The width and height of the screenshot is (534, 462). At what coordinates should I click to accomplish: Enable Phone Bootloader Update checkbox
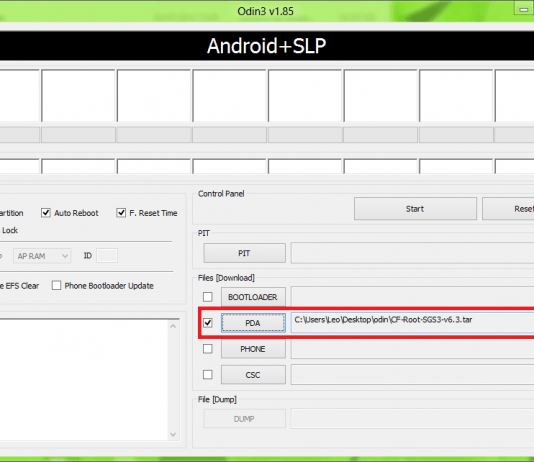(56, 285)
